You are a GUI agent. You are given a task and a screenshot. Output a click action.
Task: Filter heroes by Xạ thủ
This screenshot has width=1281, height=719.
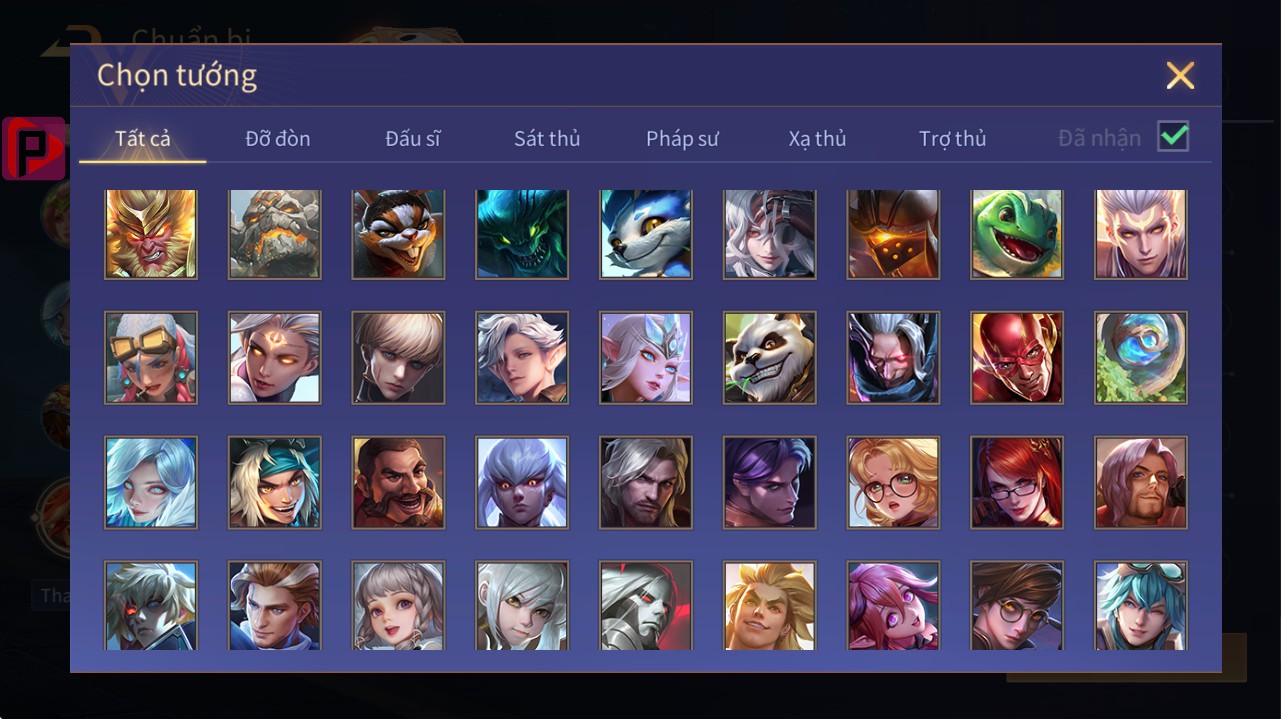click(x=817, y=138)
